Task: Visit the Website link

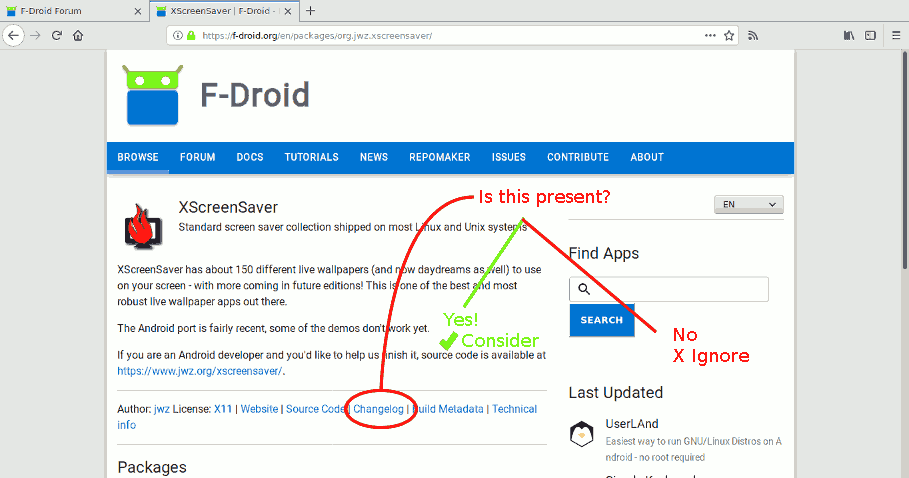Action: pyautogui.click(x=259, y=409)
